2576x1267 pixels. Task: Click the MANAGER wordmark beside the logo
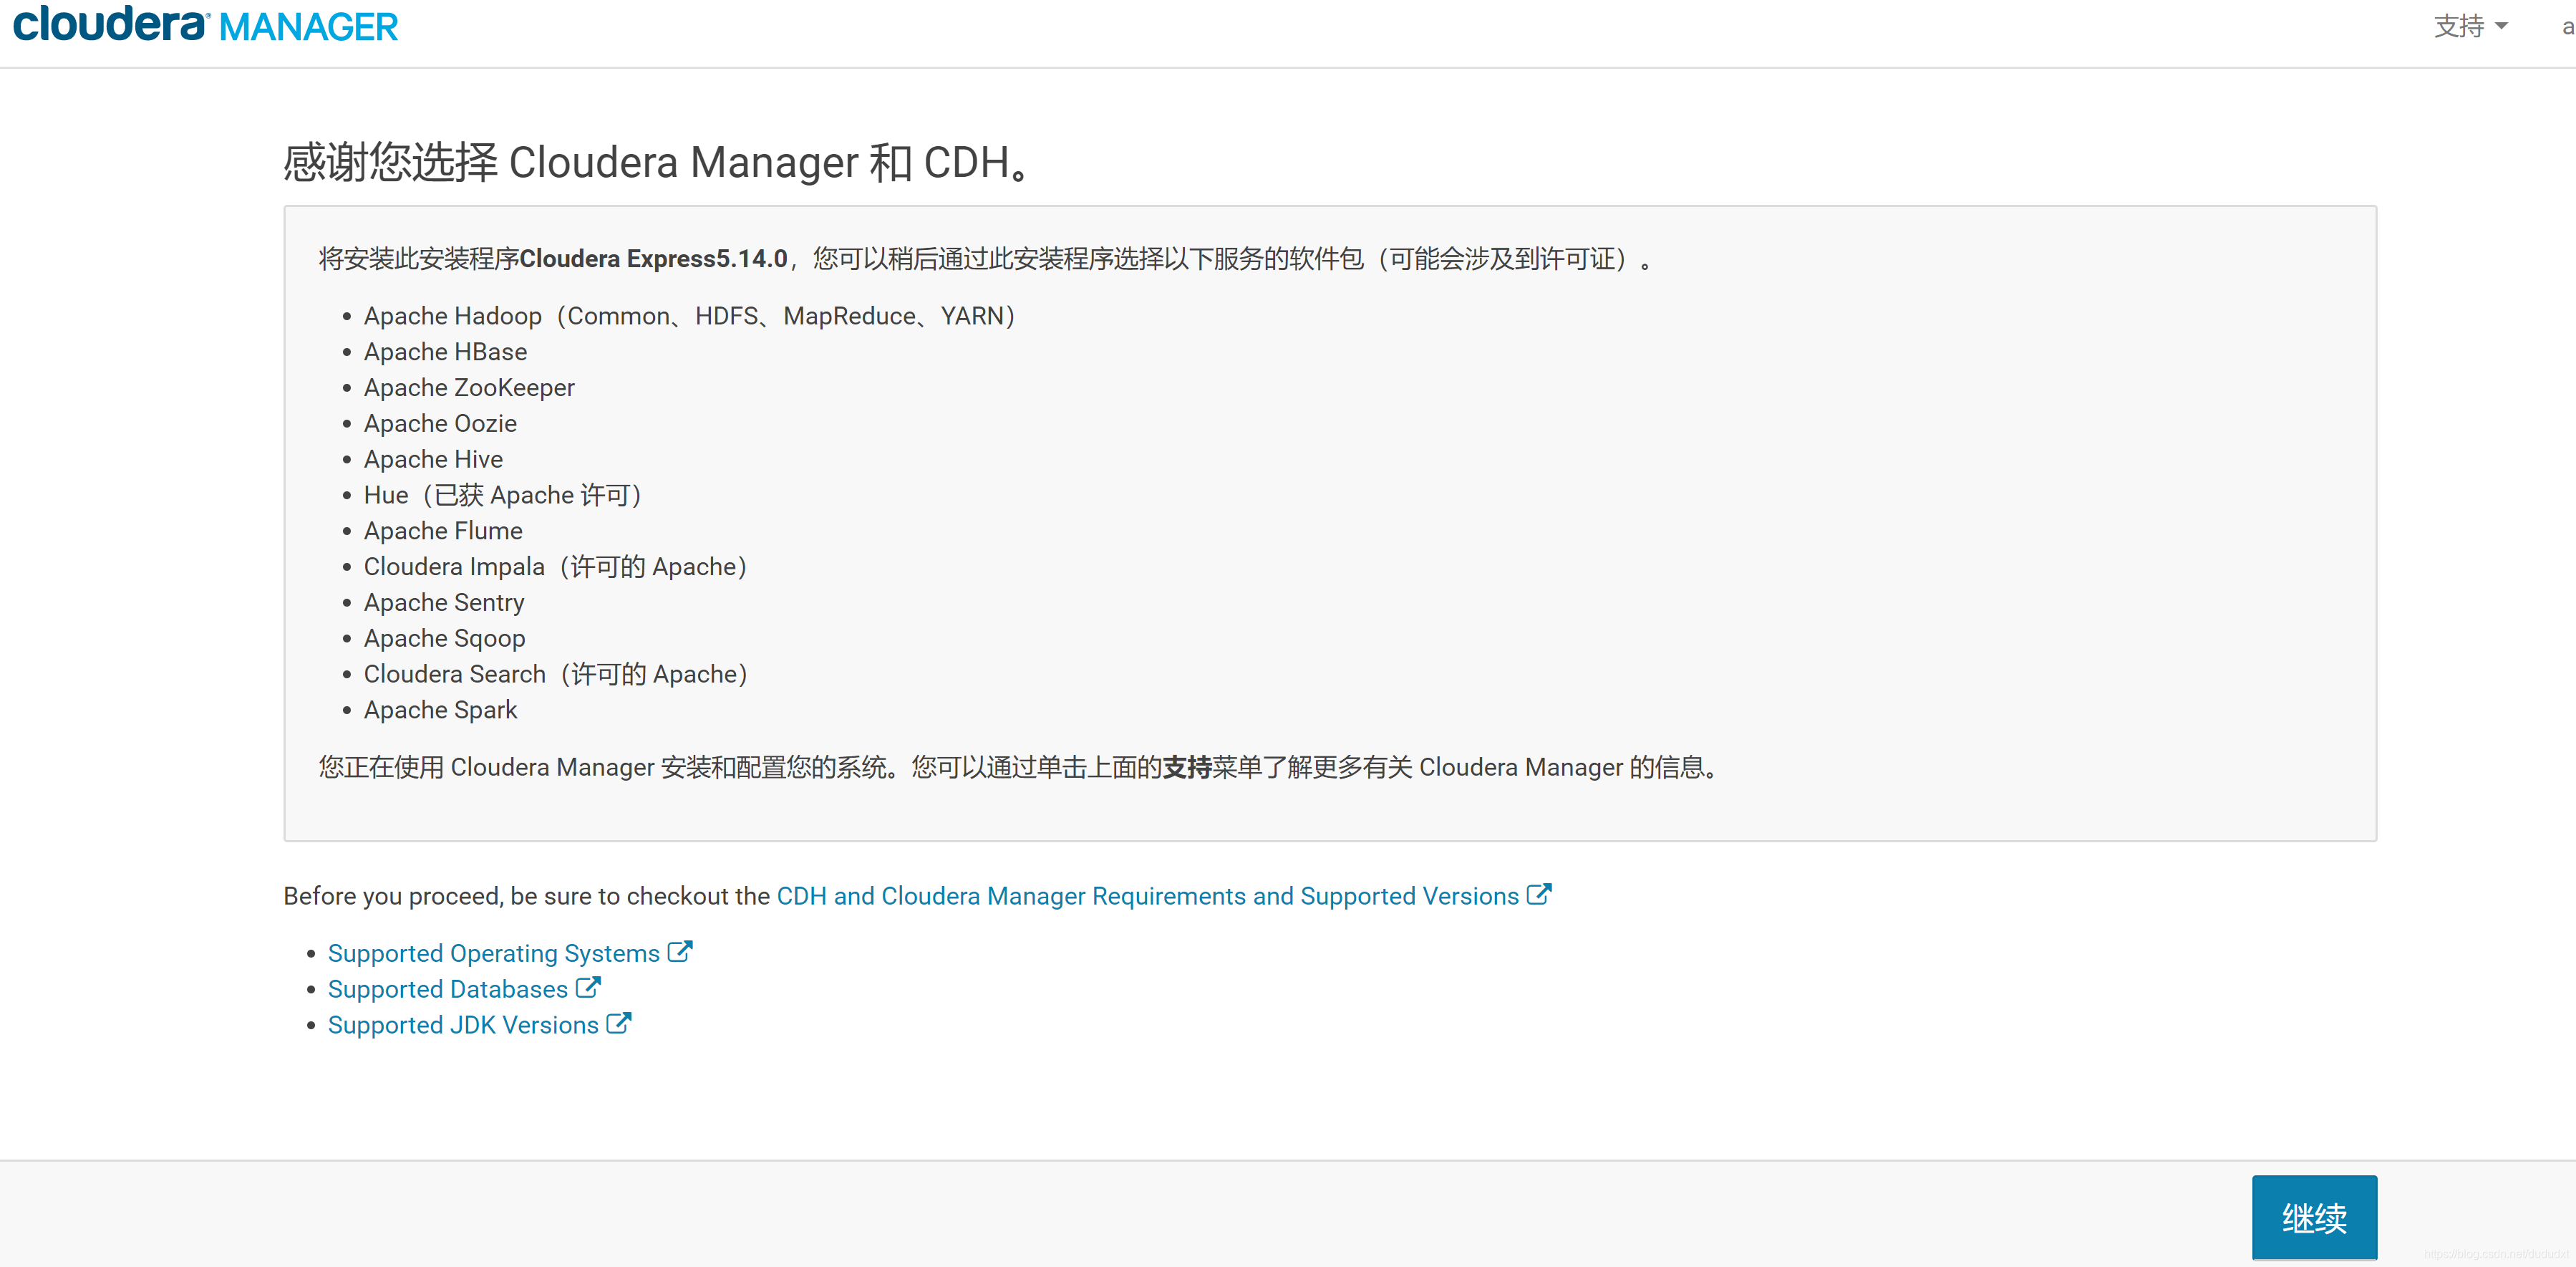(x=308, y=27)
